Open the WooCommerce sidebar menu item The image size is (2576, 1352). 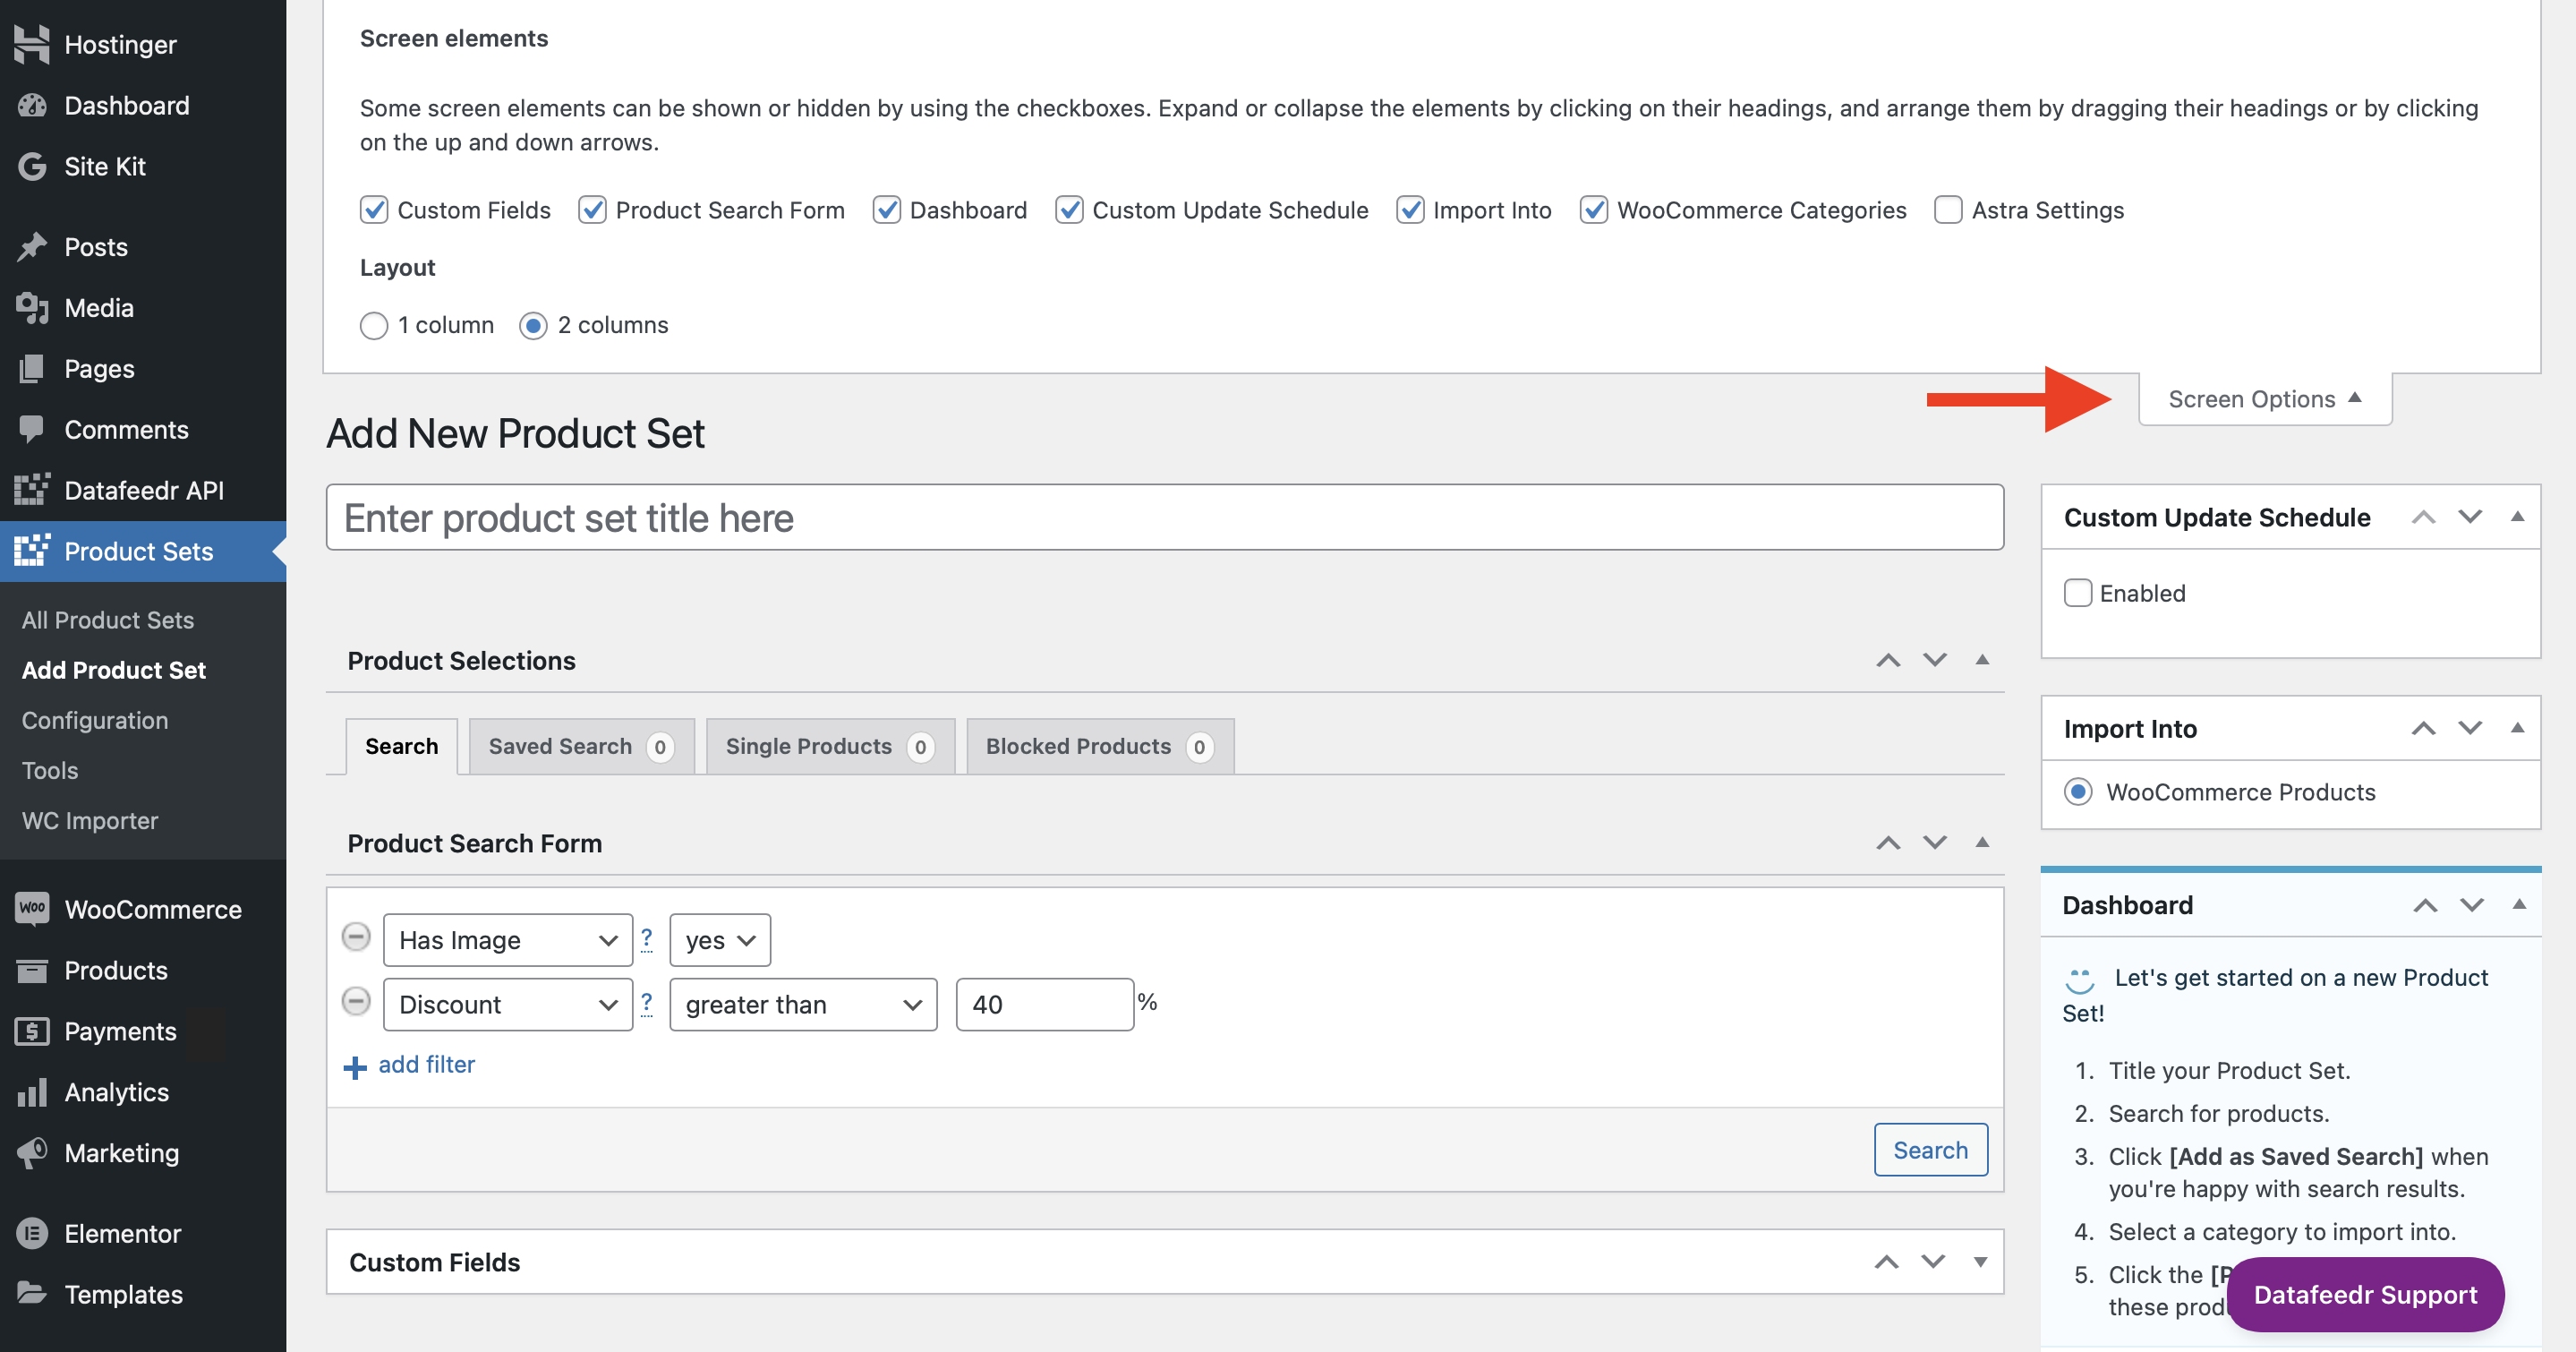tap(152, 909)
